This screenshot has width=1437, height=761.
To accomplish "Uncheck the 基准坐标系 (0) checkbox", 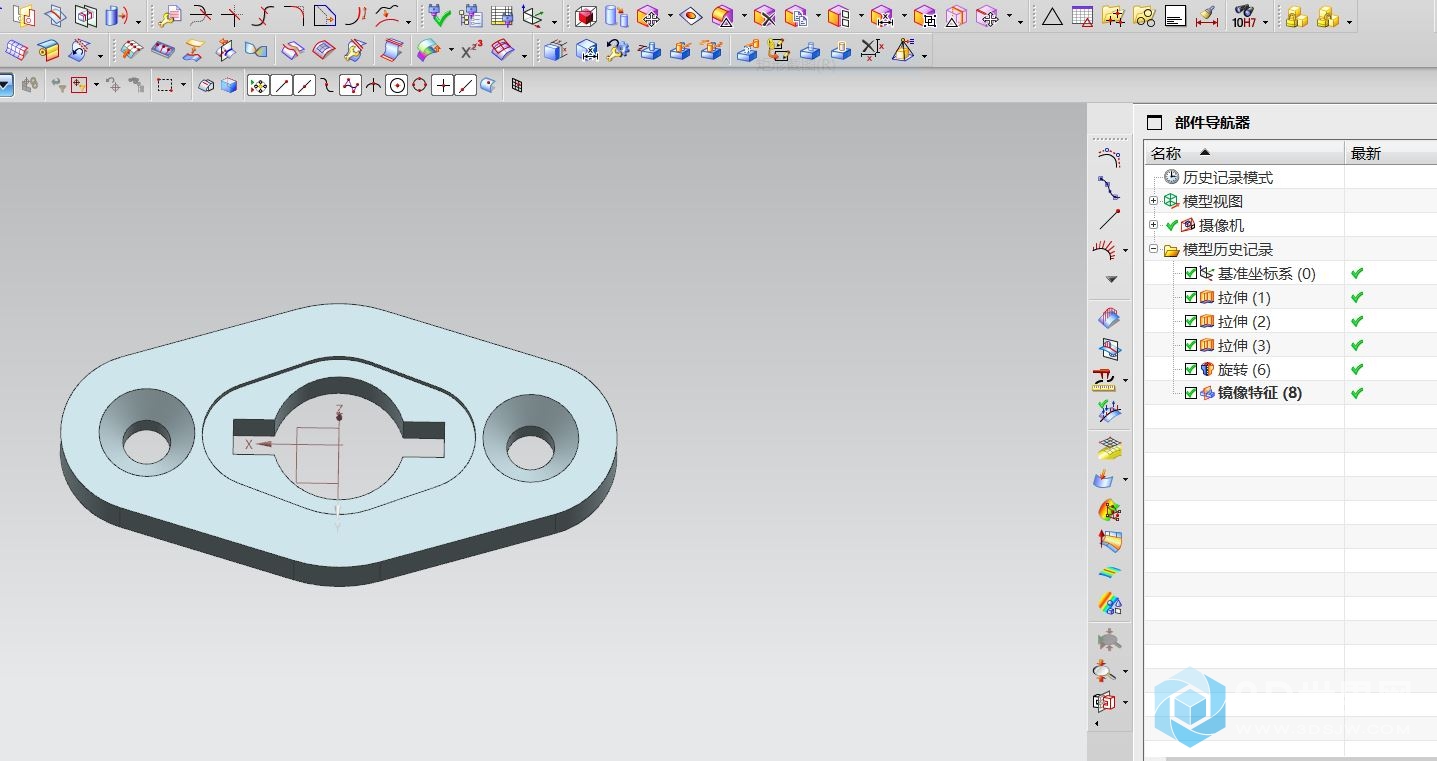I will click(x=1190, y=273).
